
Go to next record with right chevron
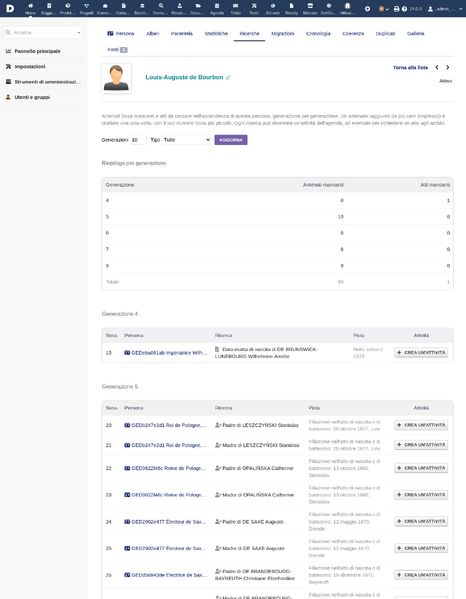[x=448, y=67]
